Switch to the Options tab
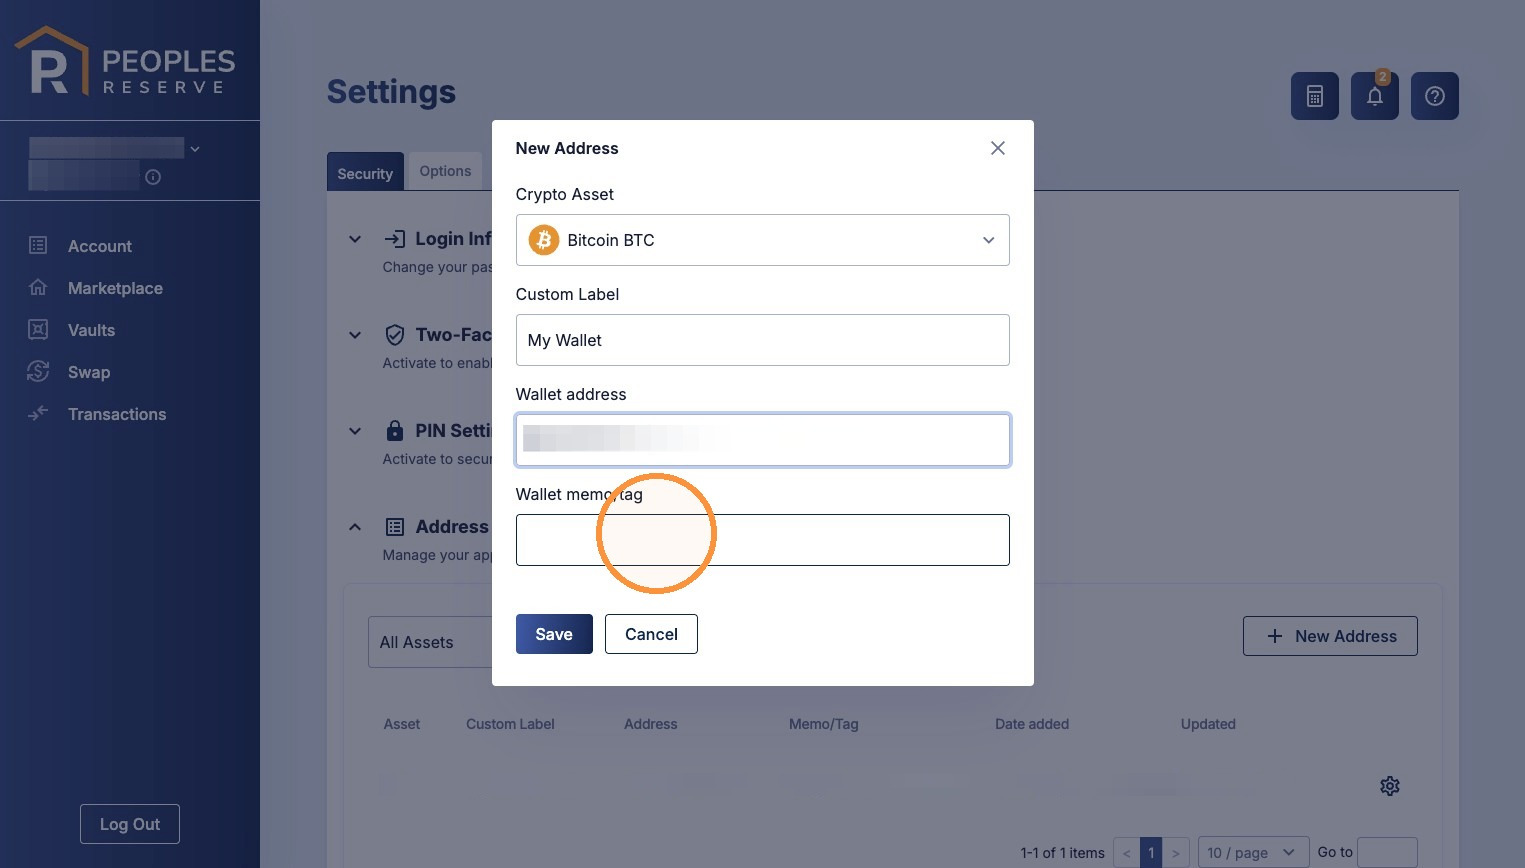Image resolution: width=1525 pixels, height=868 pixels. [x=445, y=171]
